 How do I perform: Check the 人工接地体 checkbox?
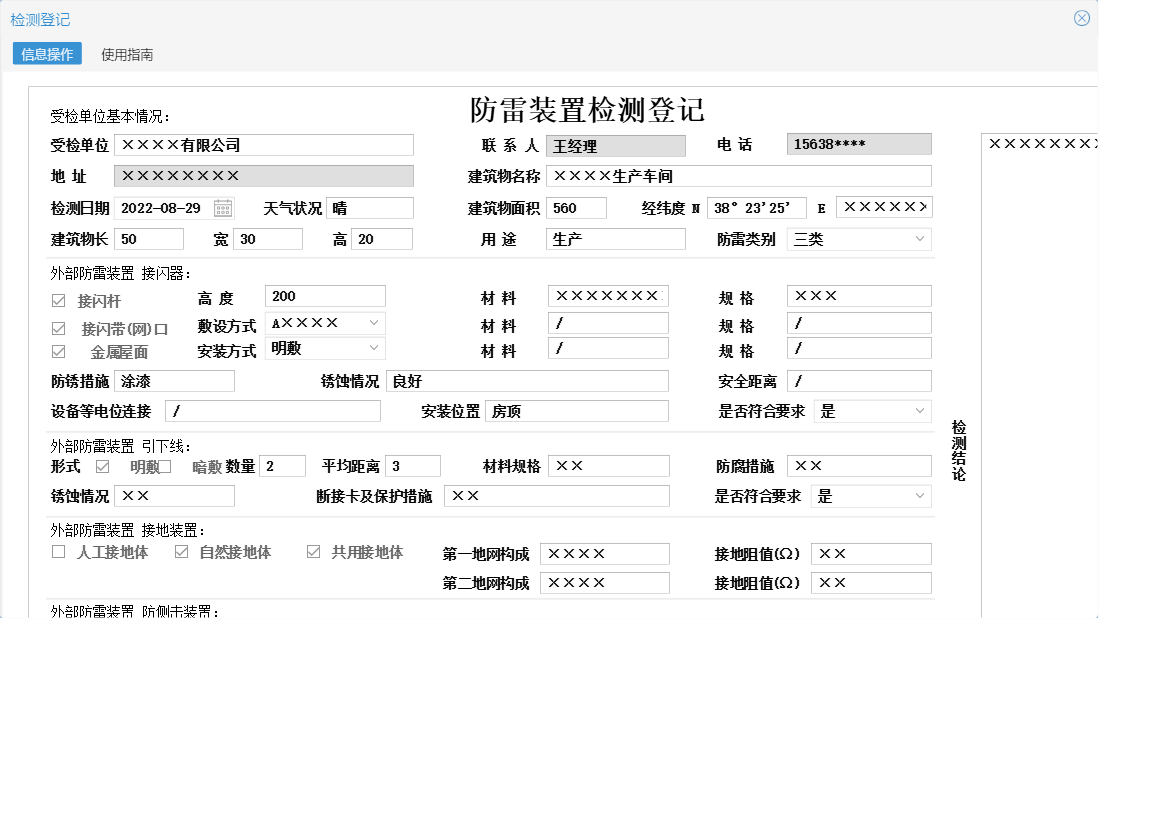(58, 550)
